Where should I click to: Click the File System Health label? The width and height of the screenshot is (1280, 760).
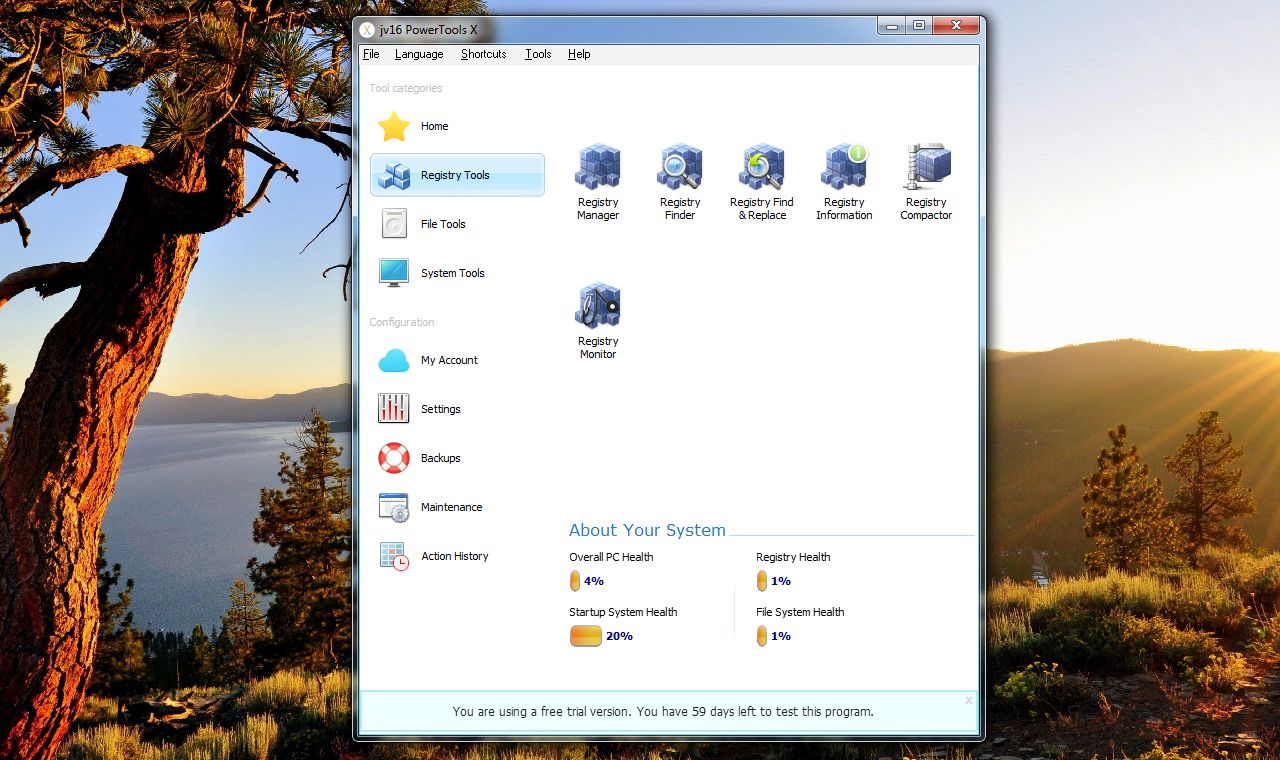[800, 612]
